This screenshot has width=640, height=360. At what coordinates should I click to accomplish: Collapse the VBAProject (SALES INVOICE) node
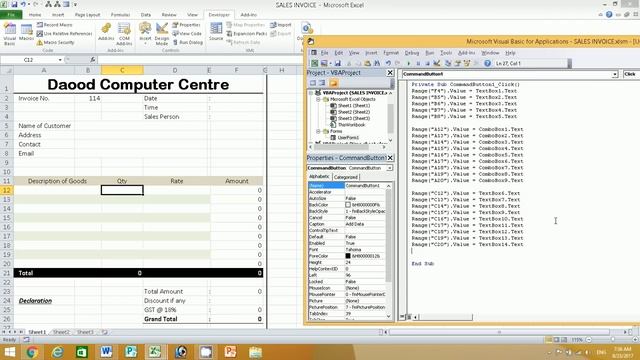coord(311,93)
